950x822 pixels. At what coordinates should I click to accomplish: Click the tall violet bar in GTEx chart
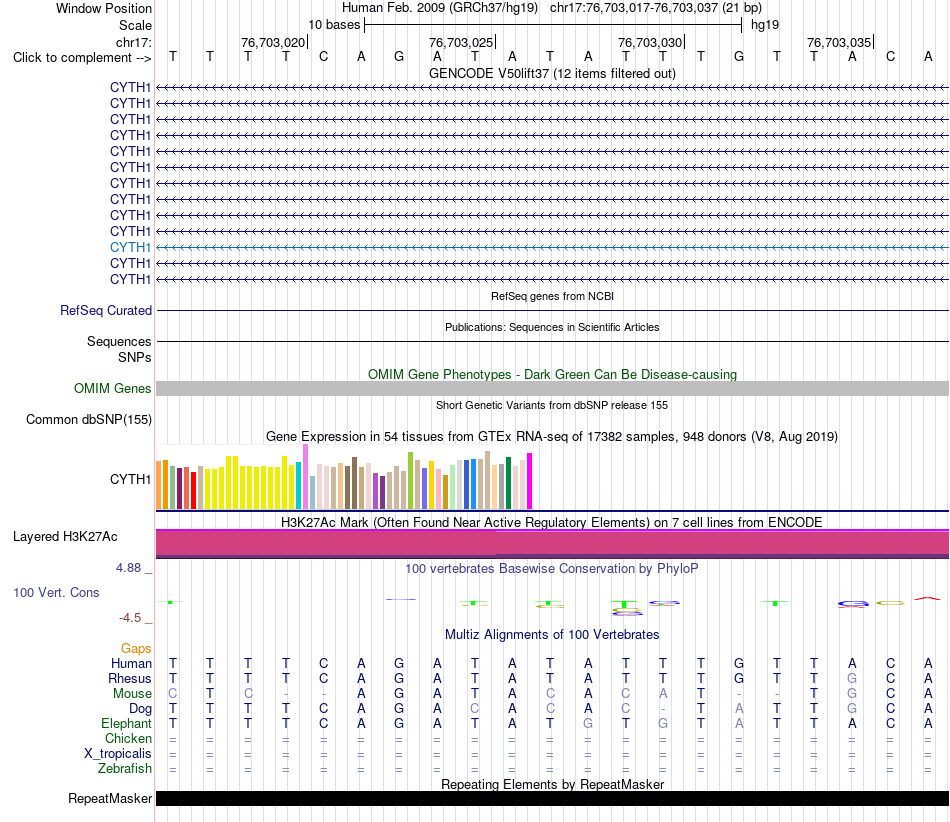[x=305, y=477]
